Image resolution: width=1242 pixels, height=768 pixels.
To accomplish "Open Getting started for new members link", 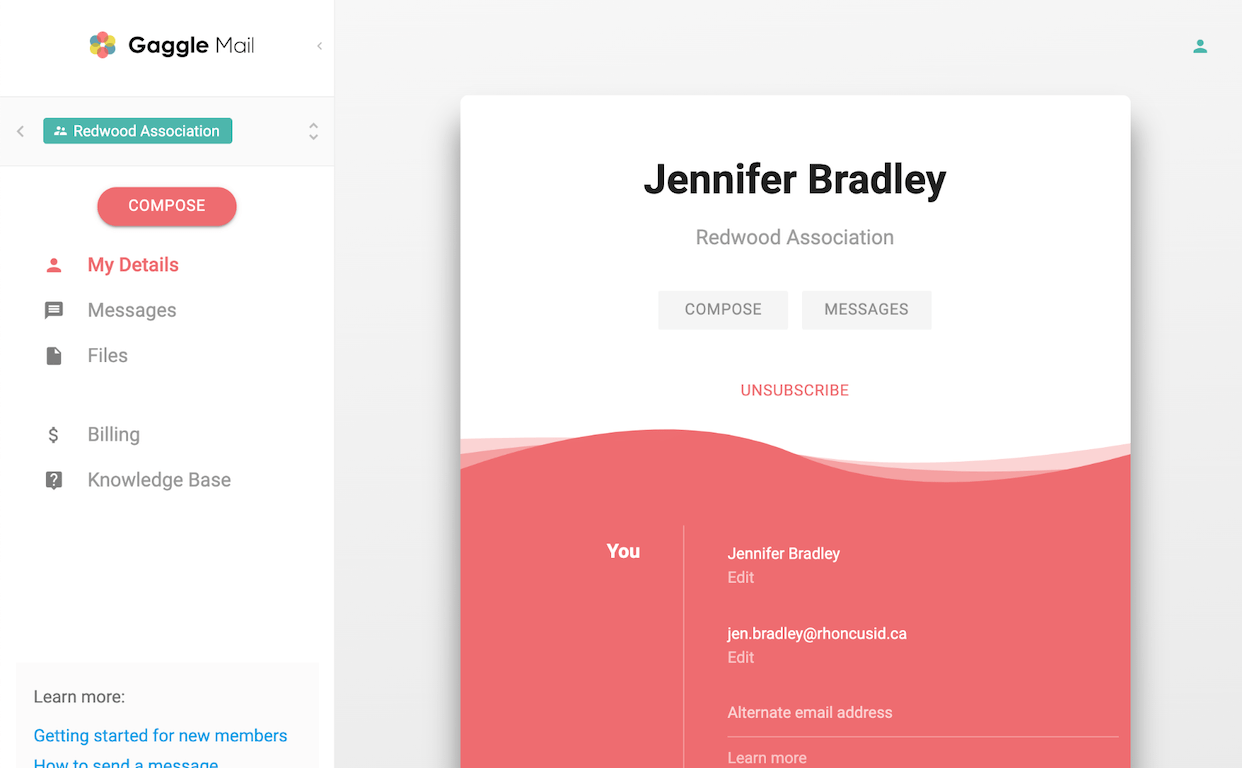I will 160,736.
